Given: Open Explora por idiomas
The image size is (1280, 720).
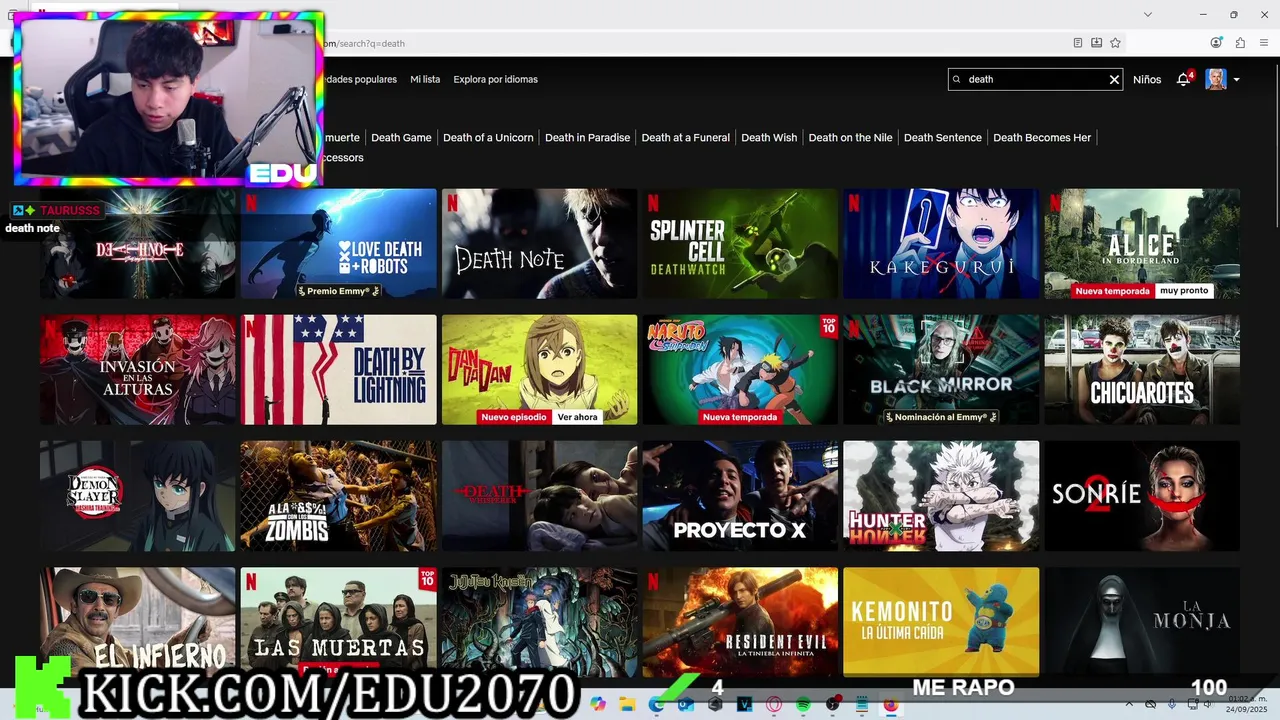Looking at the screenshot, I should pos(495,79).
